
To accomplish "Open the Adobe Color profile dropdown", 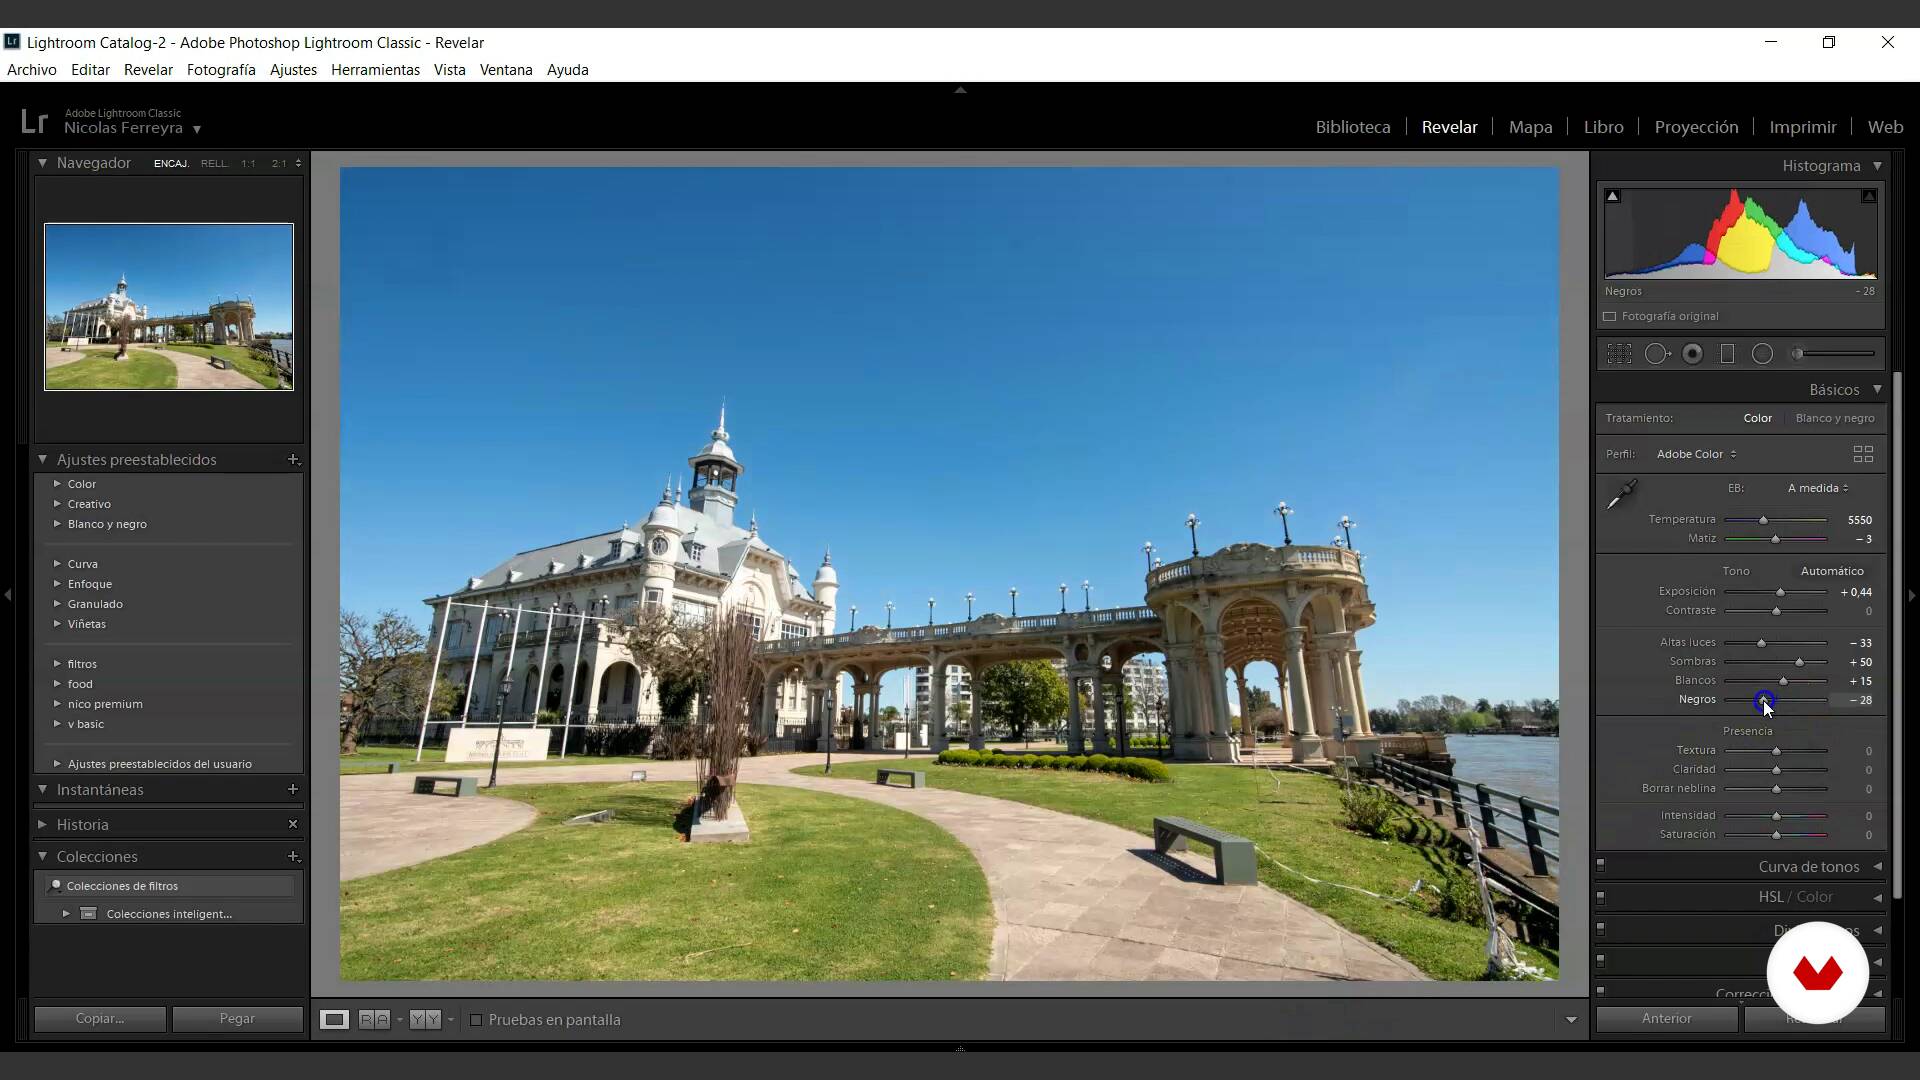I will (1696, 454).
